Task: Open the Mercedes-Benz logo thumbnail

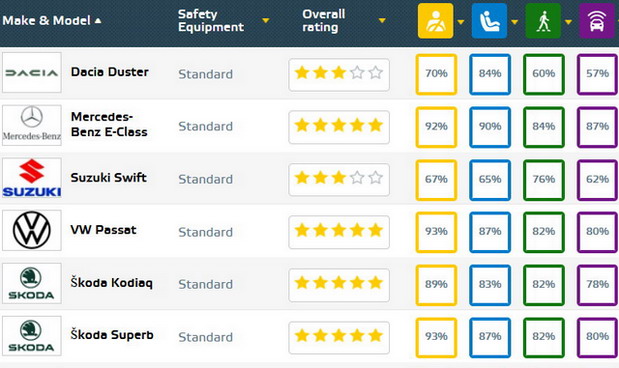Action: 32,125
